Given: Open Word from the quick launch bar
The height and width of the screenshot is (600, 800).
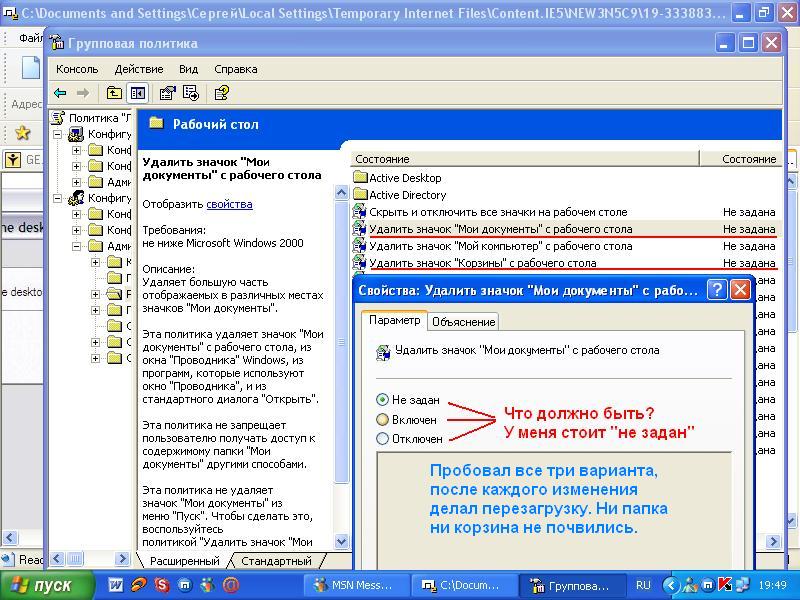Looking at the screenshot, I should click(x=116, y=585).
